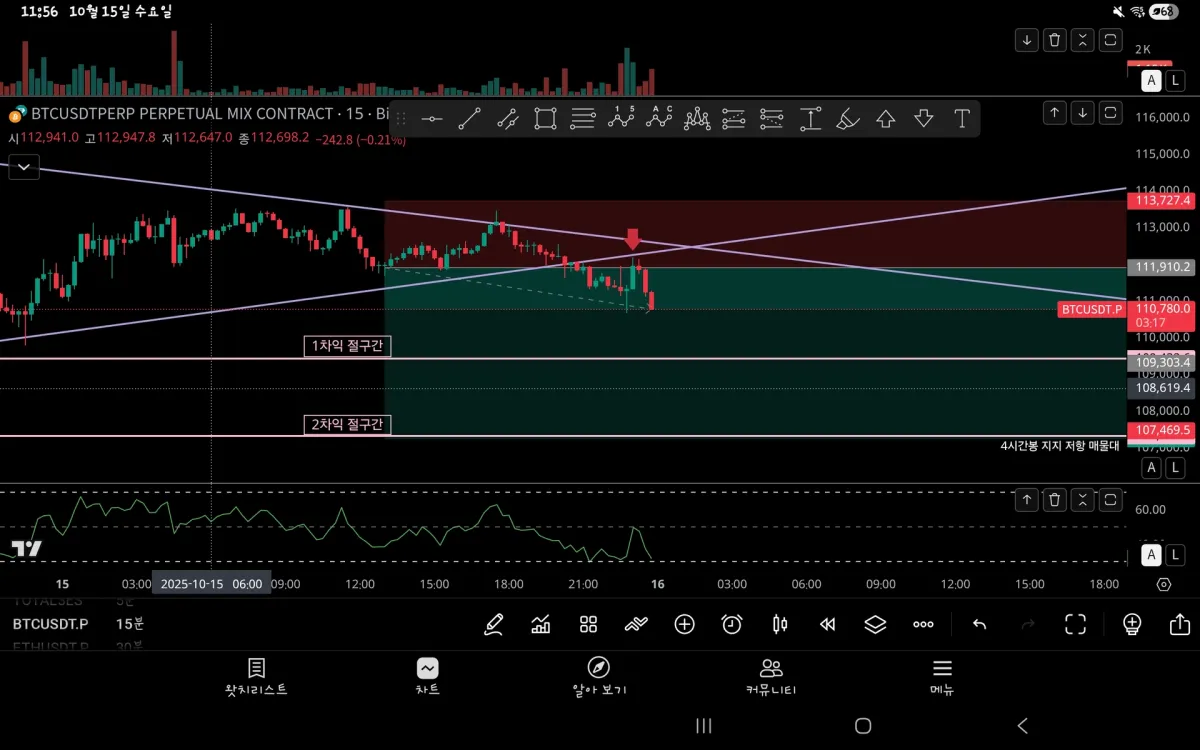This screenshot has height=750, width=1200.
Task: Select the long position tool
Action: point(734,119)
